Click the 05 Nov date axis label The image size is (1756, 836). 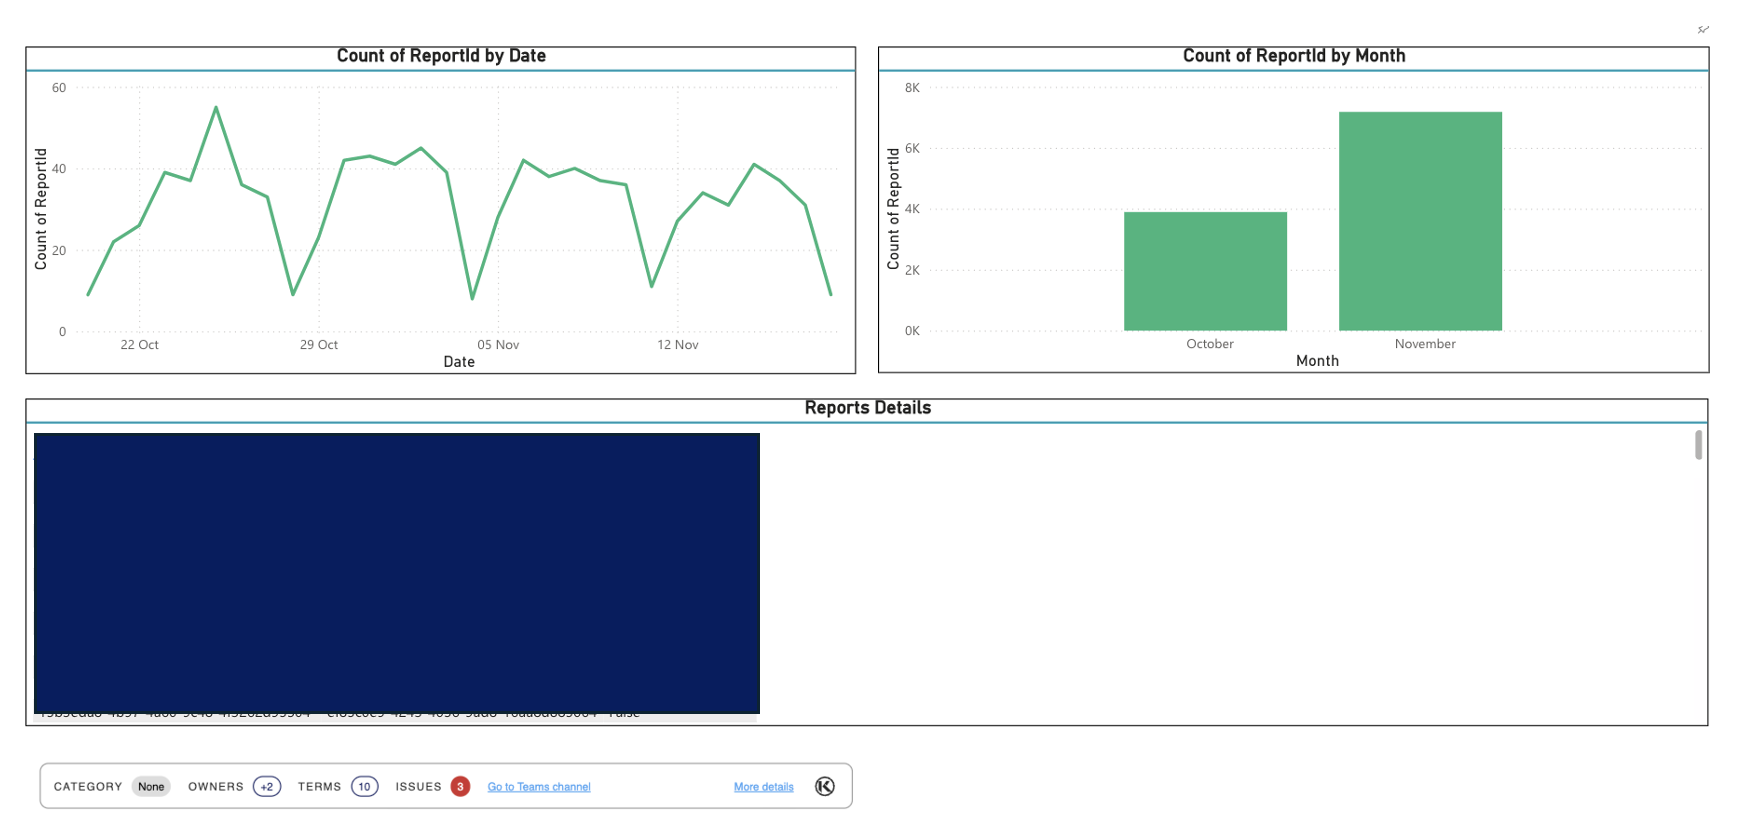click(498, 345)
